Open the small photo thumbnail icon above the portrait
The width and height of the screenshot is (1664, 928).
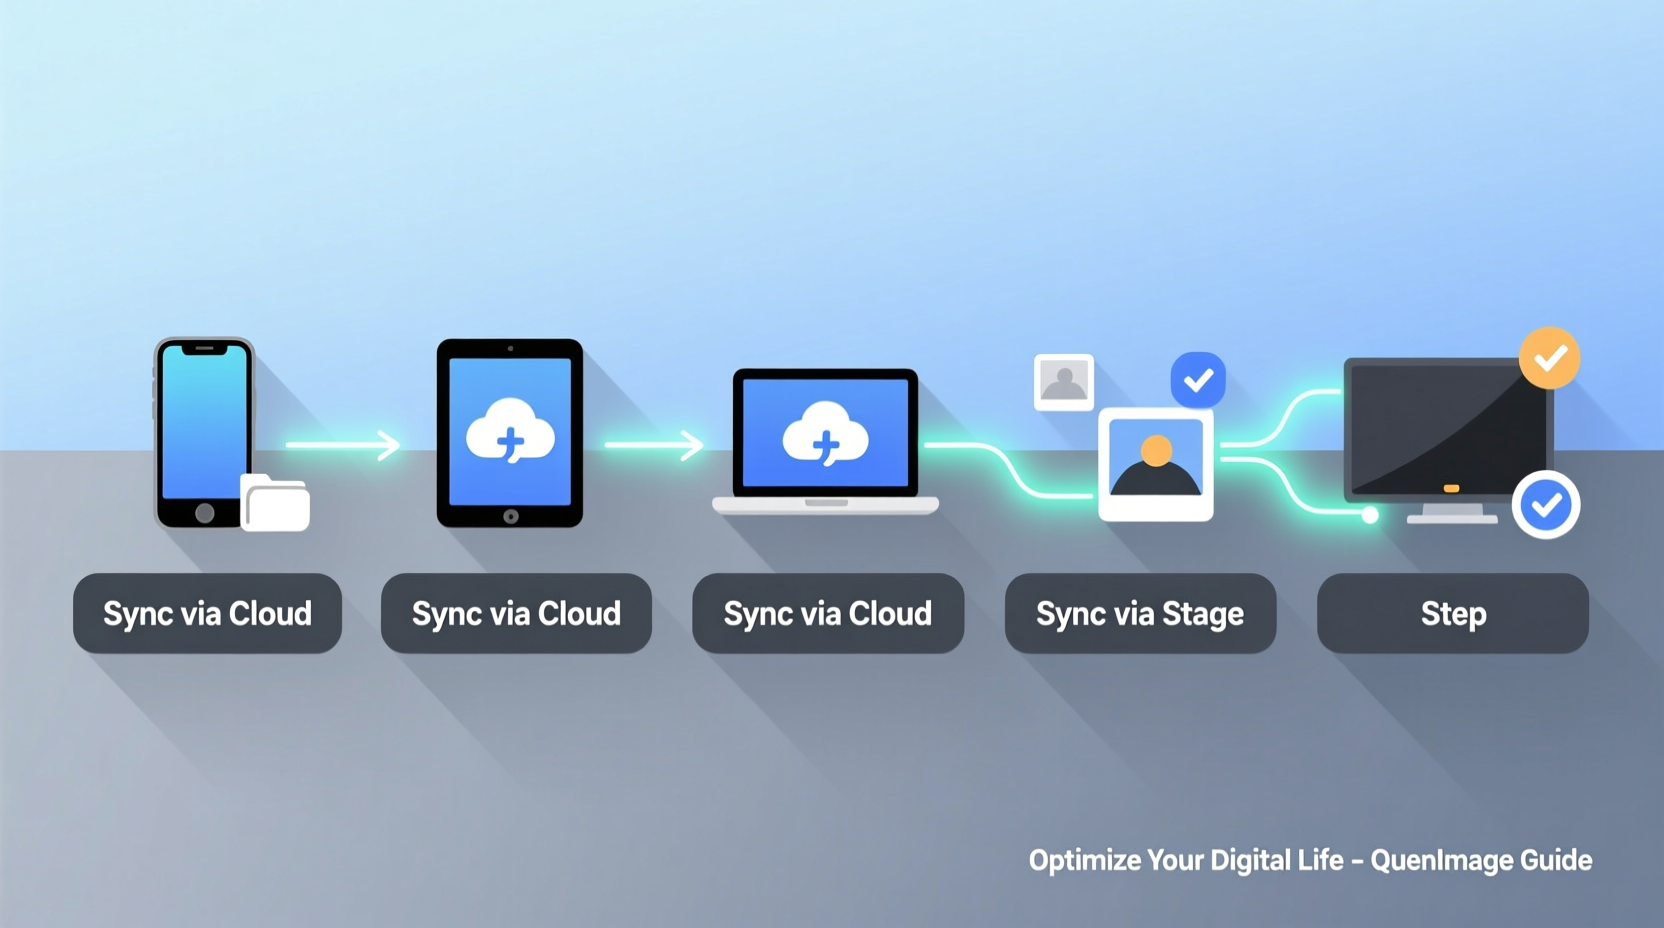tap(1063, 381)
